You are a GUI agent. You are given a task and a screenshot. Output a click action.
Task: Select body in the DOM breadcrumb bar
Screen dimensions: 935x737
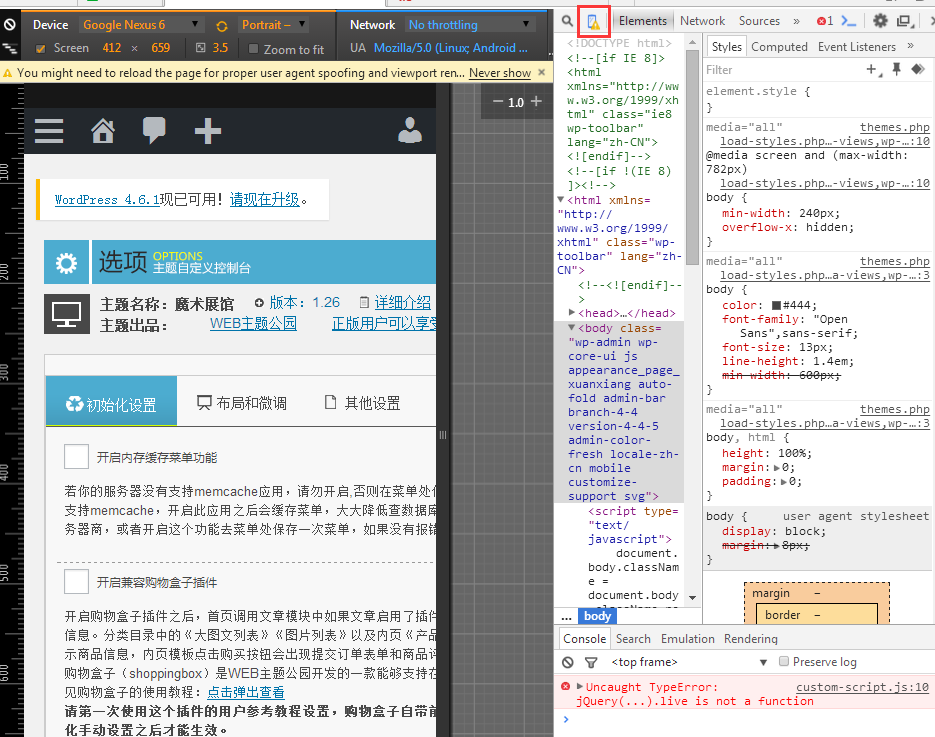coord(596,616)
